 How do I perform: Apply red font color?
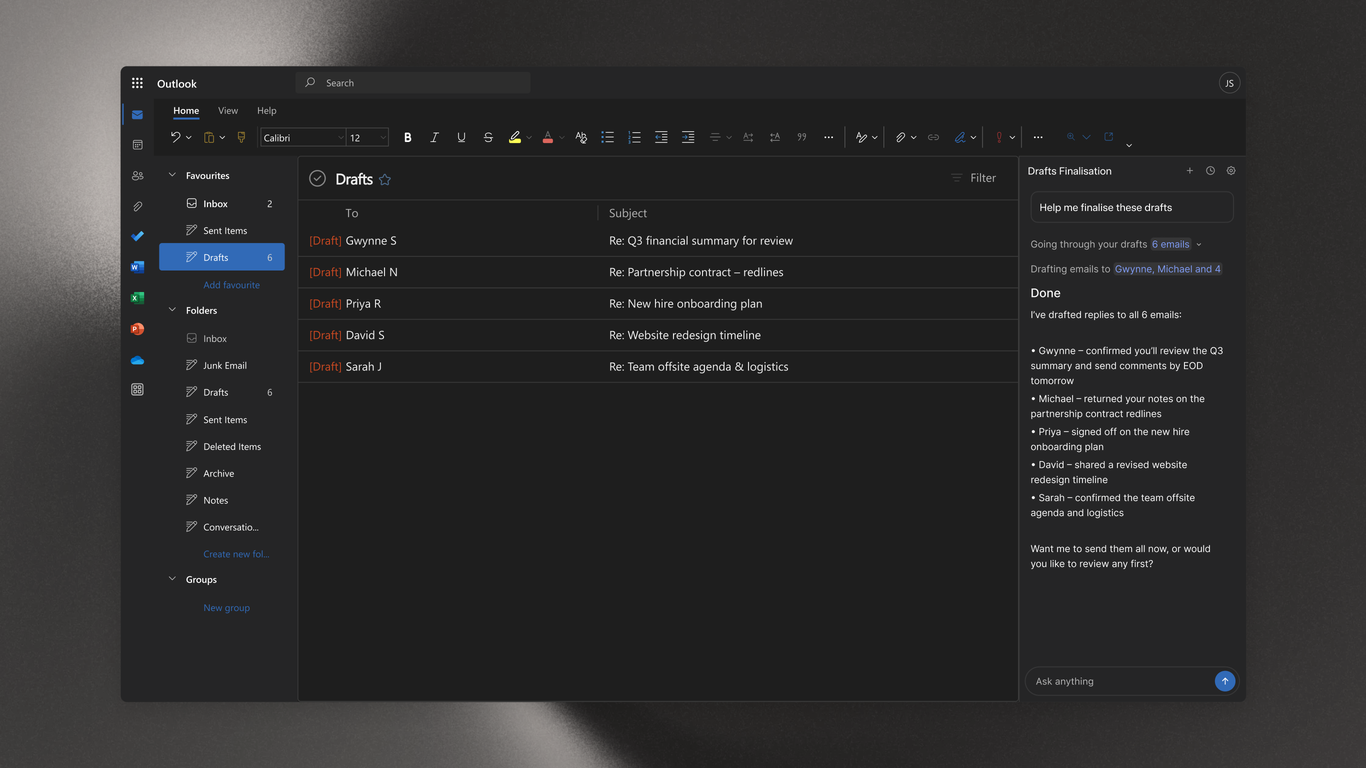pos(548,137)
